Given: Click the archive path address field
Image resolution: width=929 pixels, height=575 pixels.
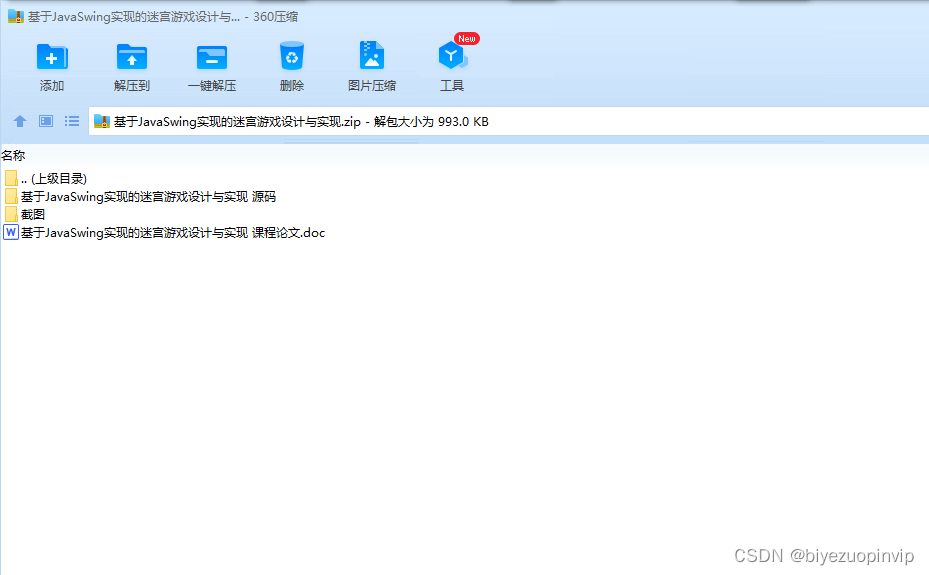Looking at the screenshot, I should 508,121.
